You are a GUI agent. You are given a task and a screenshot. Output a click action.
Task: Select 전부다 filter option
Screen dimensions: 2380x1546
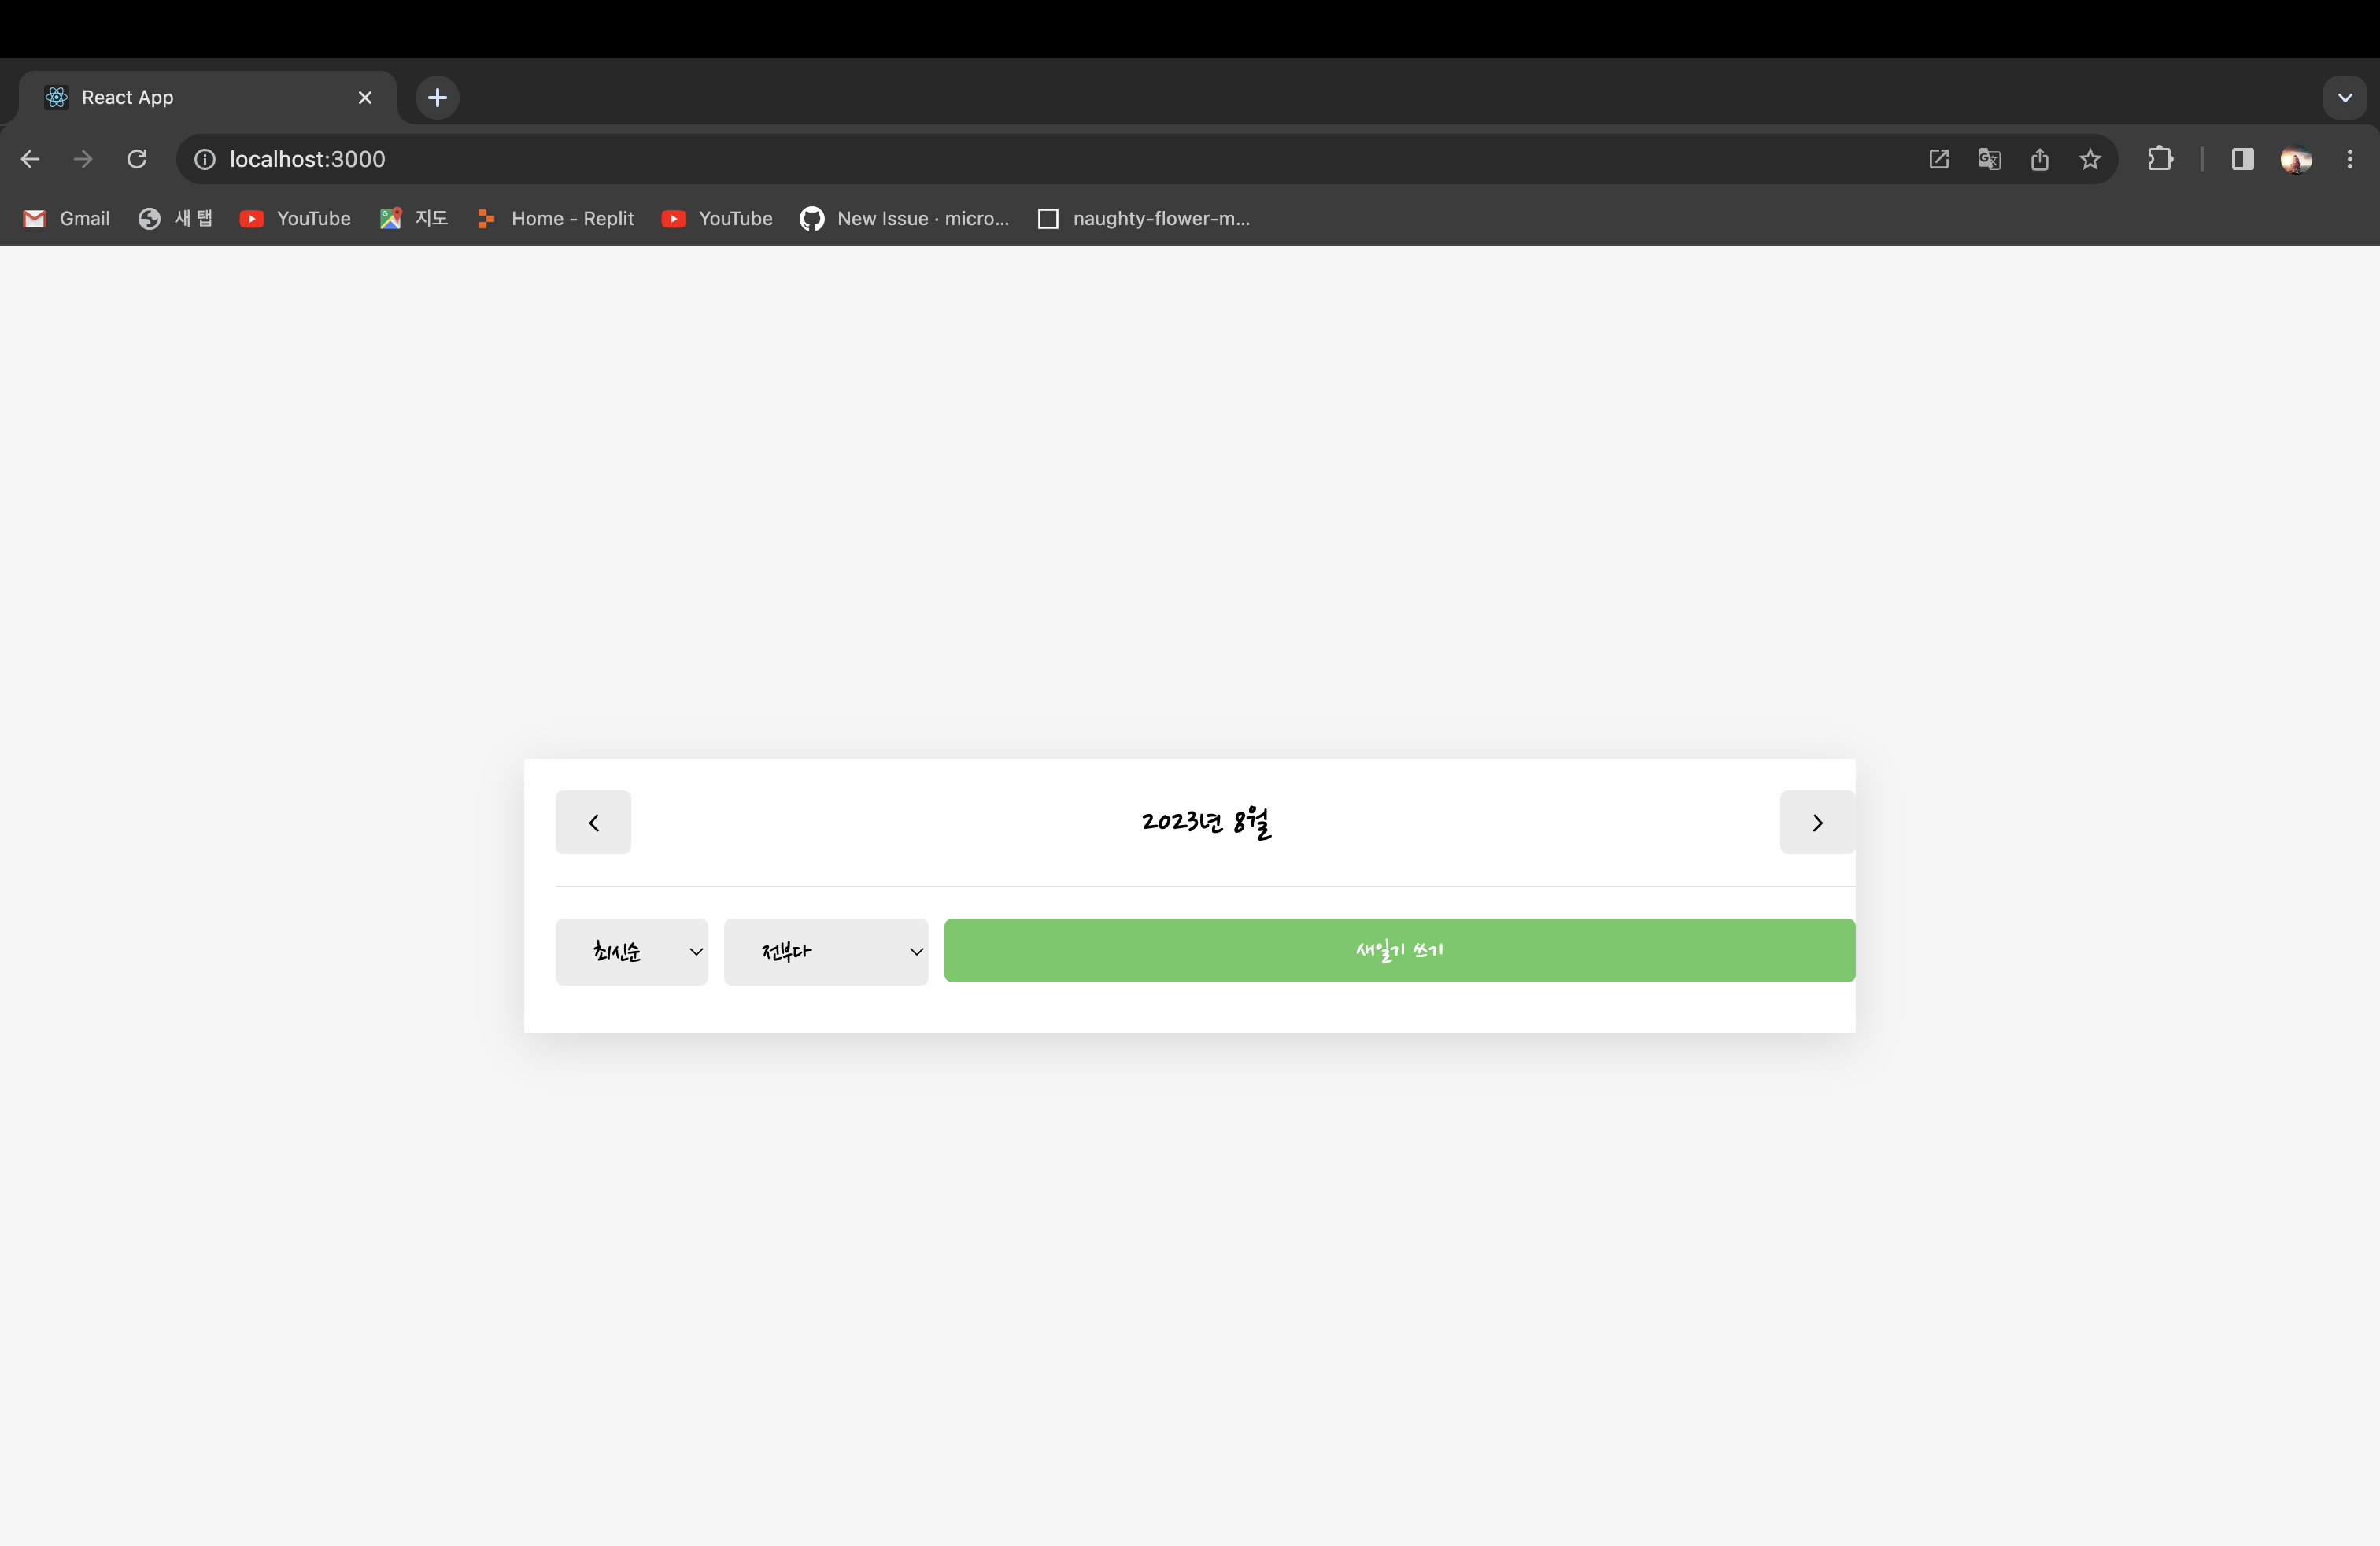827,949
